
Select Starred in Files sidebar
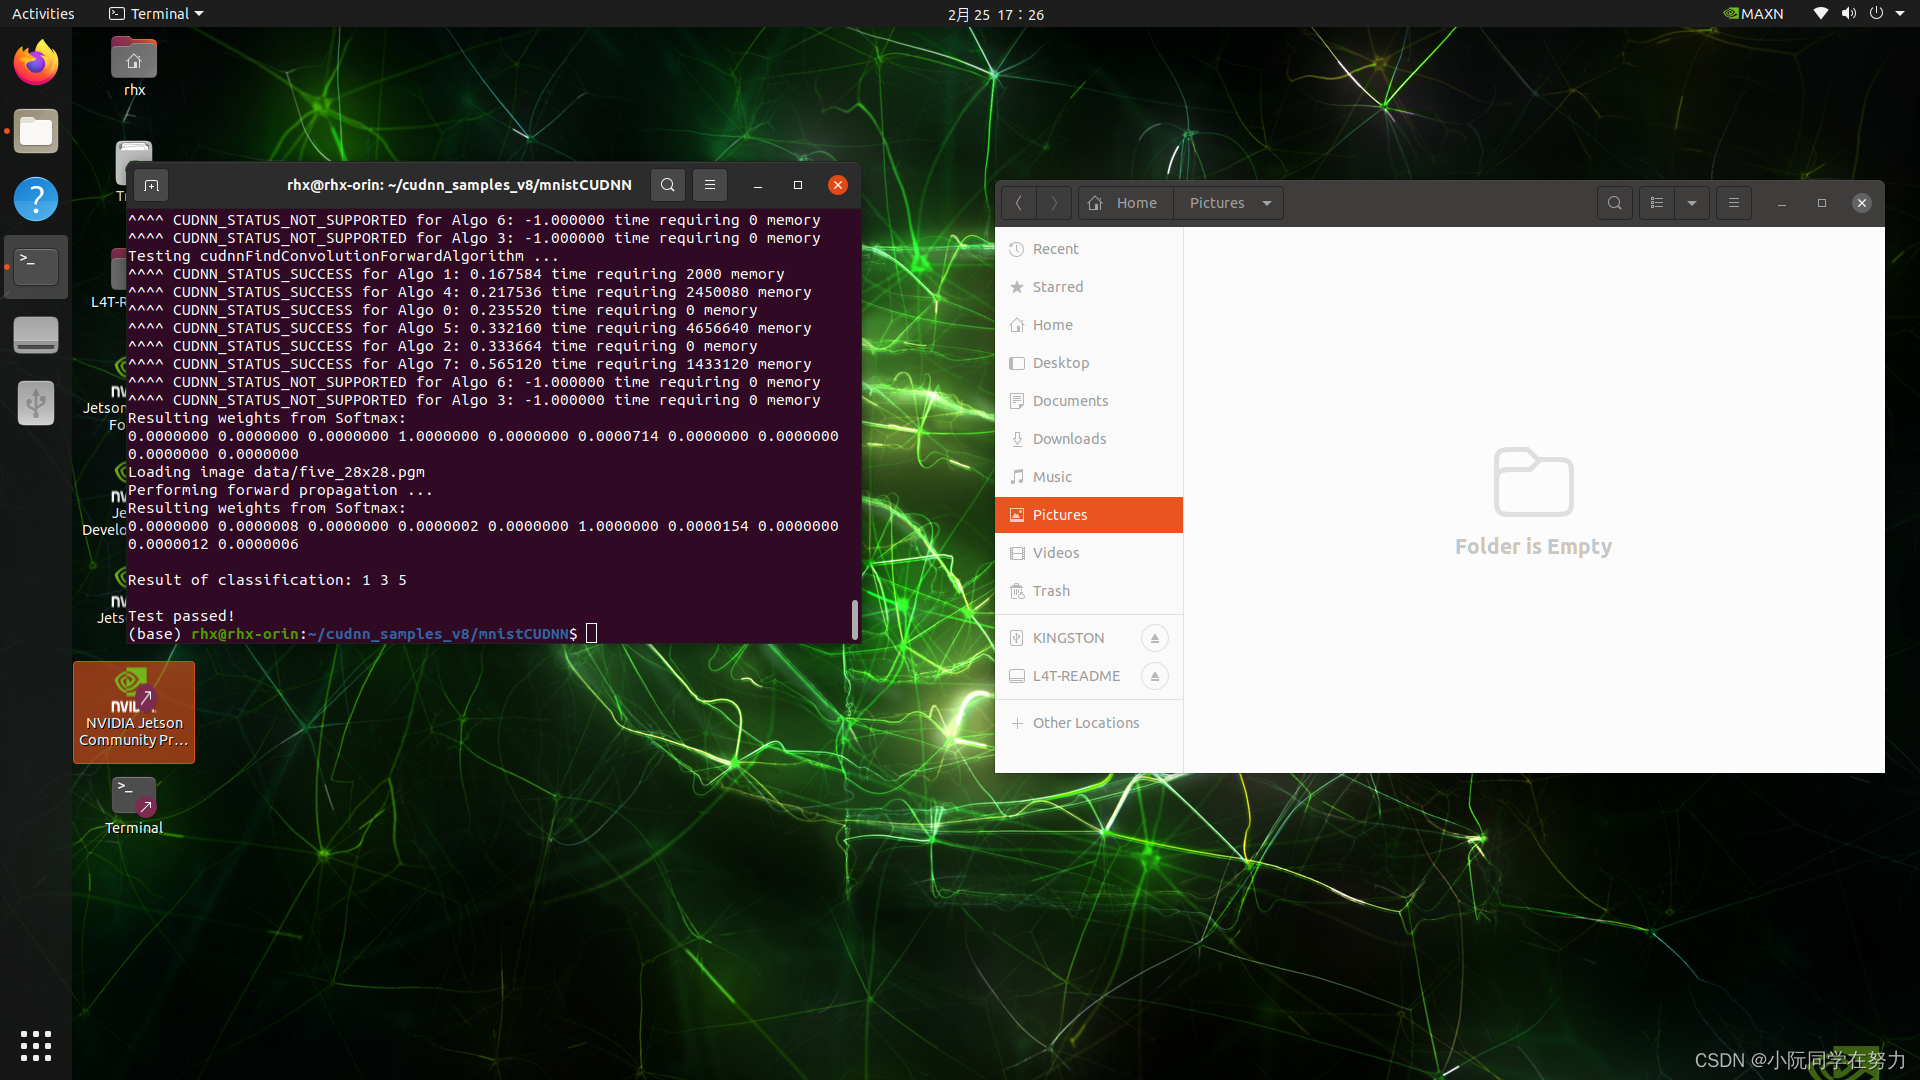pos(1089,287)
